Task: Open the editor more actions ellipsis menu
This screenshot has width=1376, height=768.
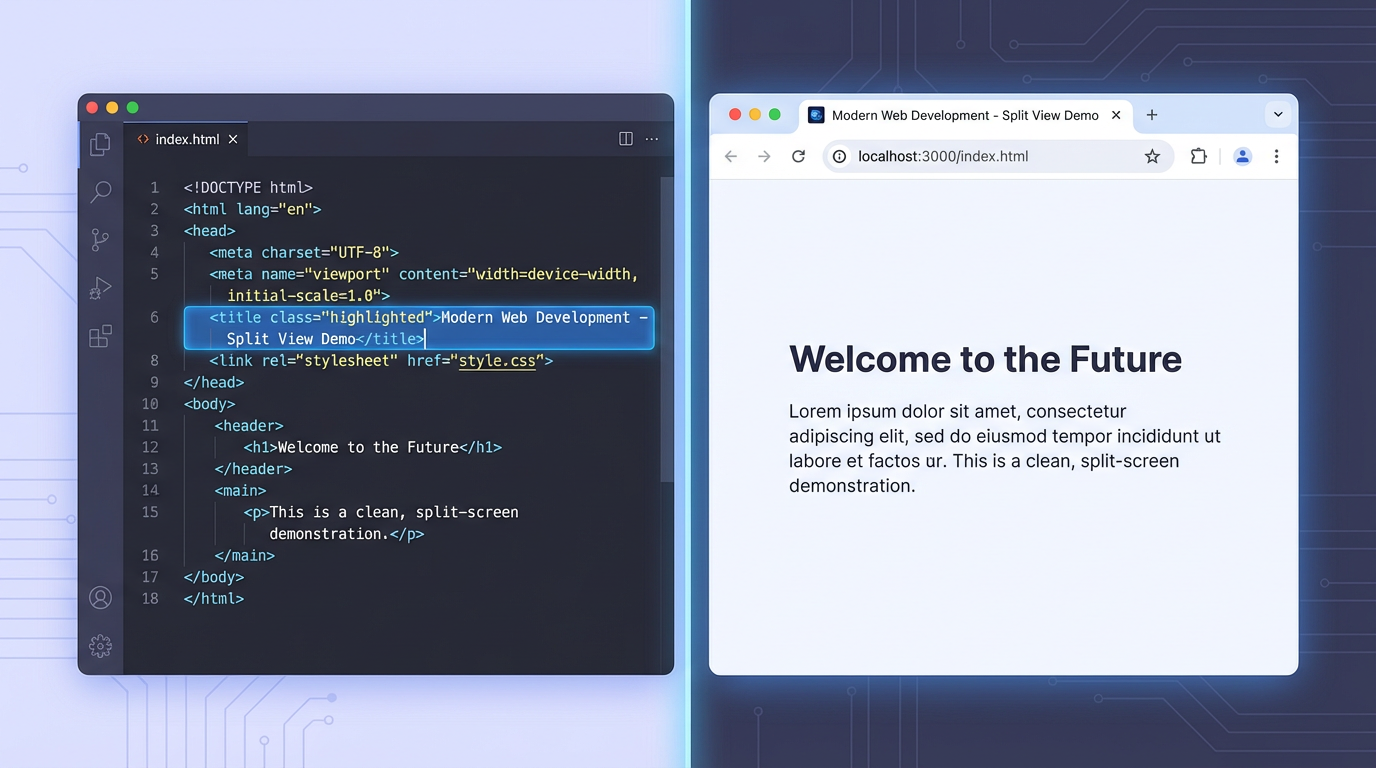Action: coord(652,139)
